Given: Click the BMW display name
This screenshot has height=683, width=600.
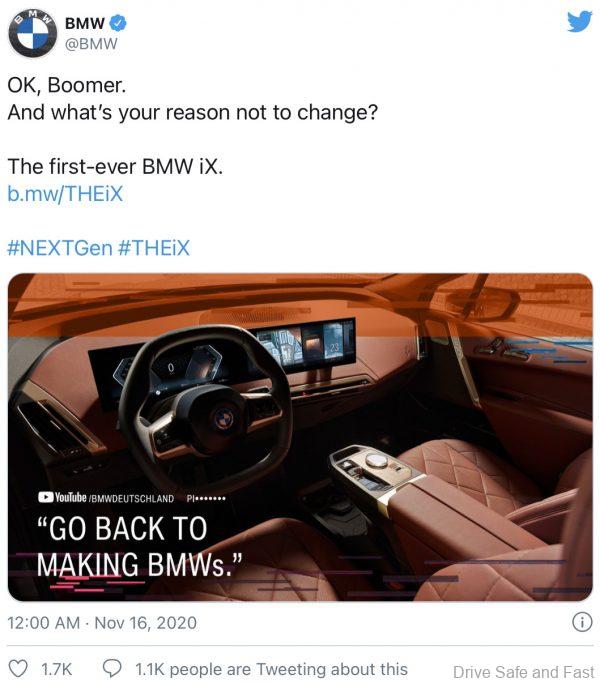Looking at the screenshot, I should (x=85, y=24).
